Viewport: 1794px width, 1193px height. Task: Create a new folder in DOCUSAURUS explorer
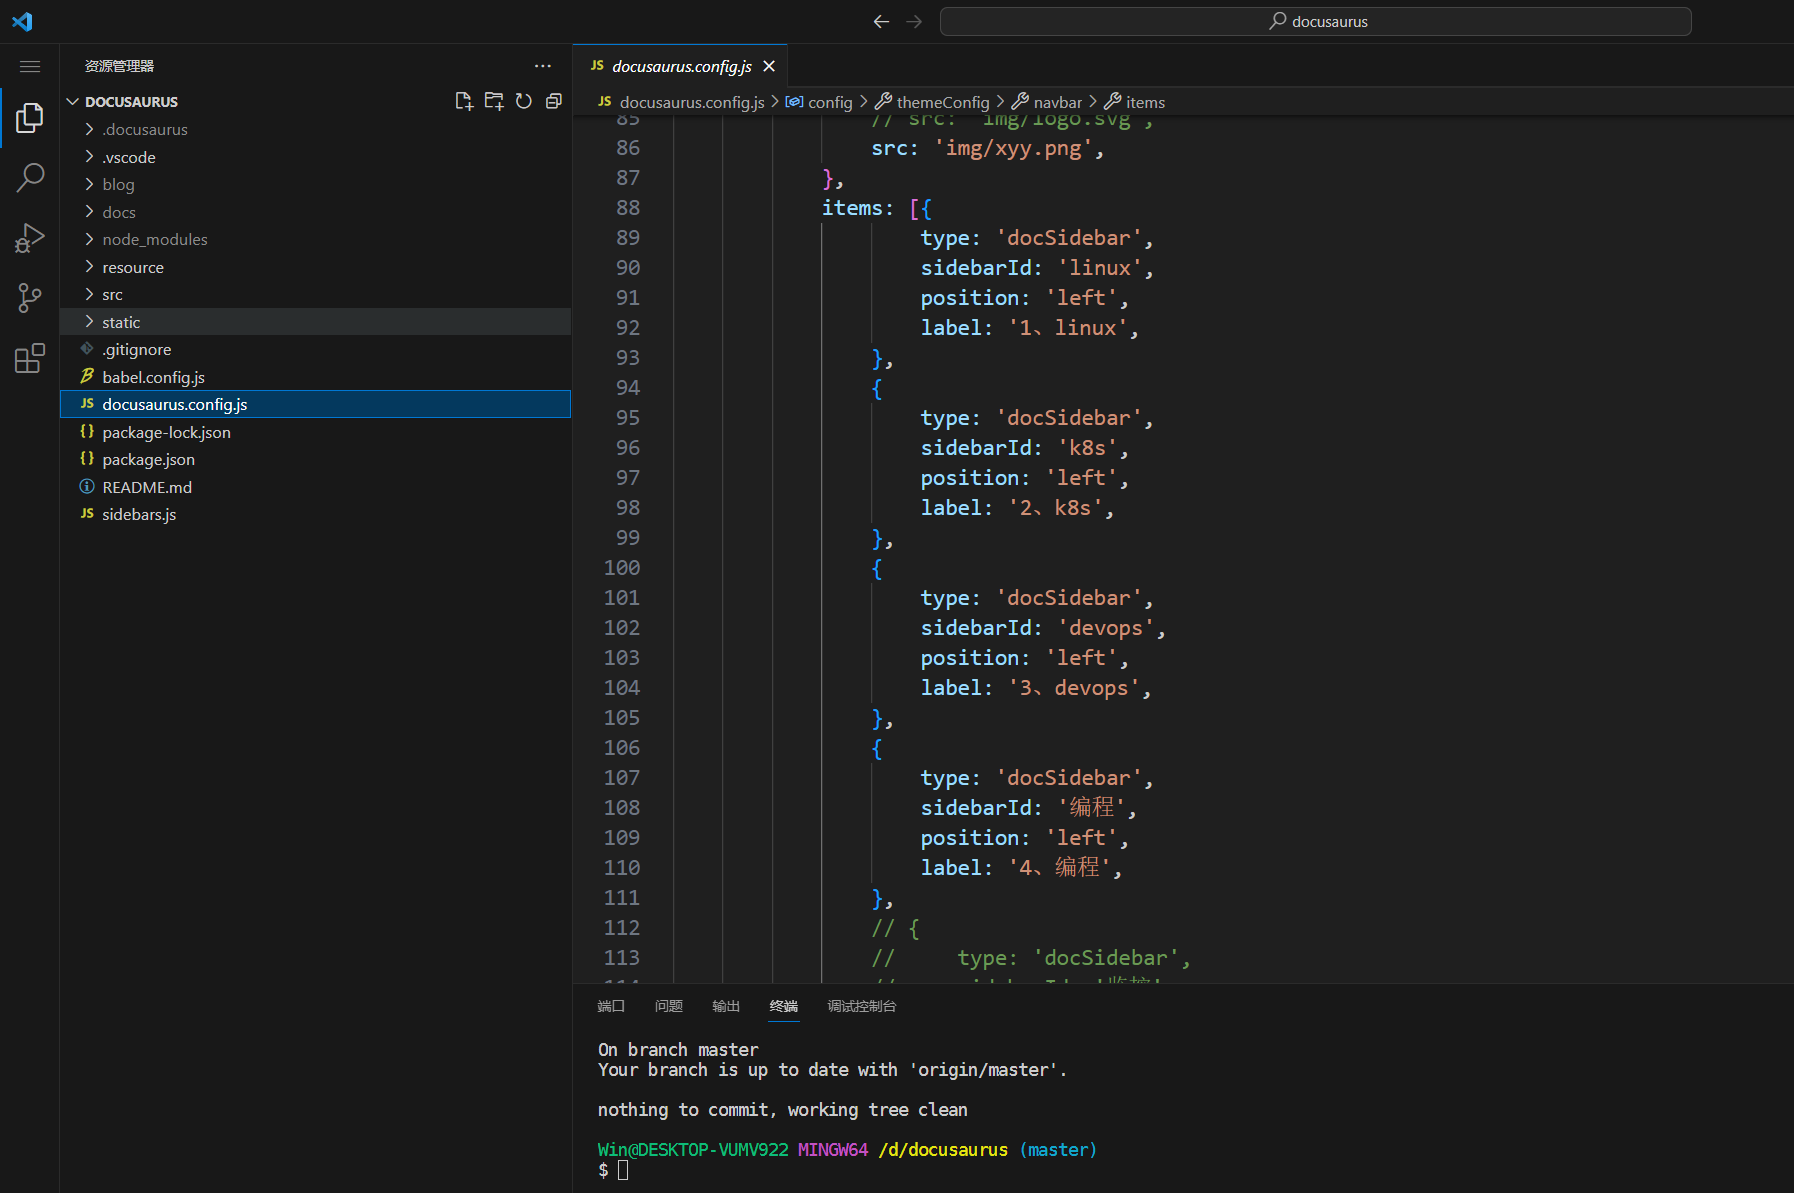coord(494,101)
